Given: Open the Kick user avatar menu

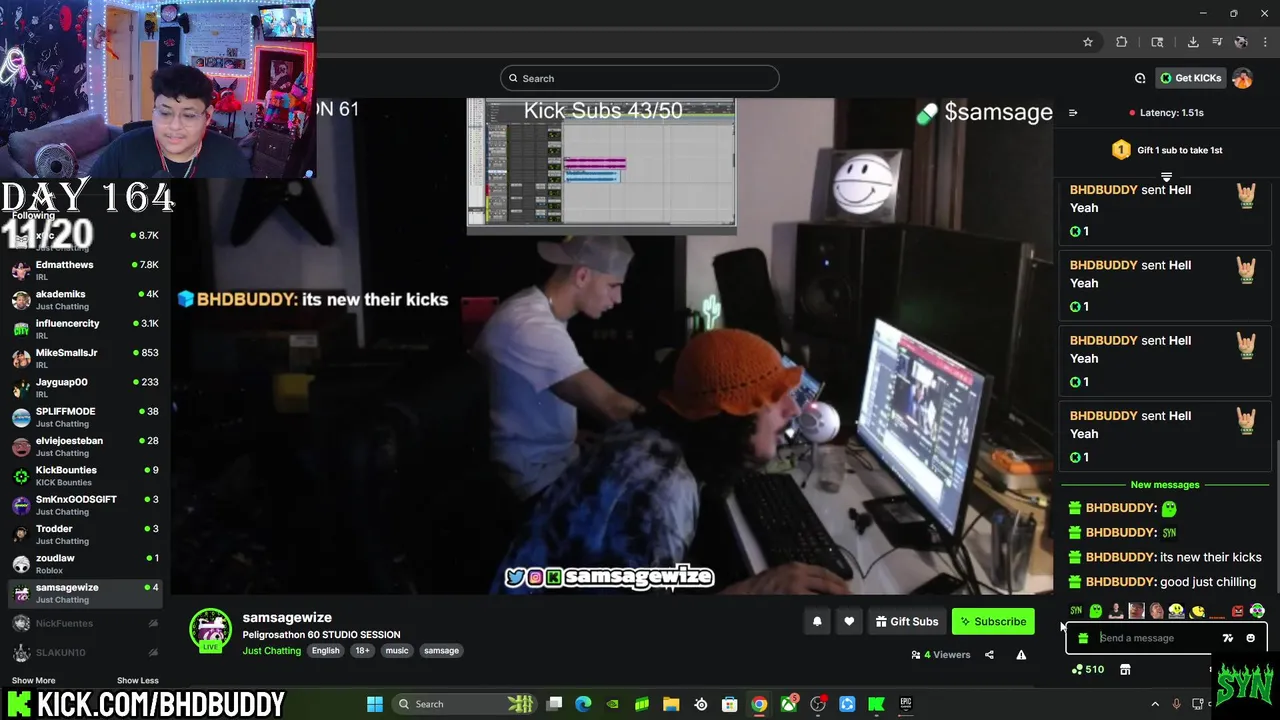Looking at the screenshot, I should click(1242, 78).
